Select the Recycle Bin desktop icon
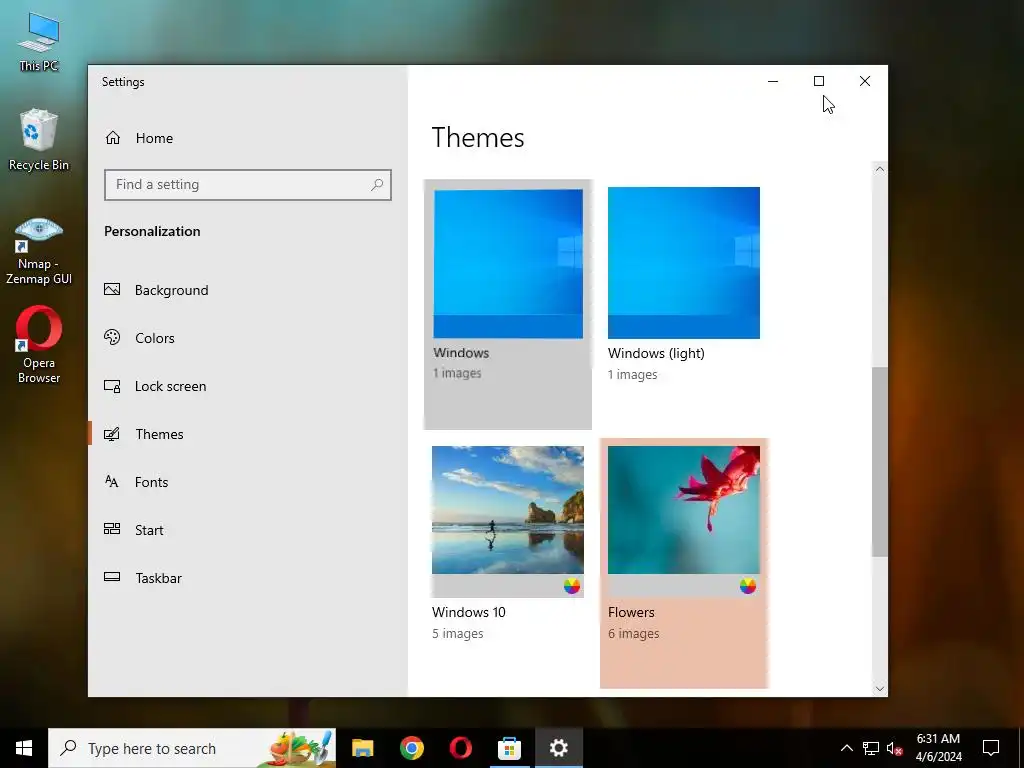Viewport: 1024px width, 768px height. pos(39,140)
